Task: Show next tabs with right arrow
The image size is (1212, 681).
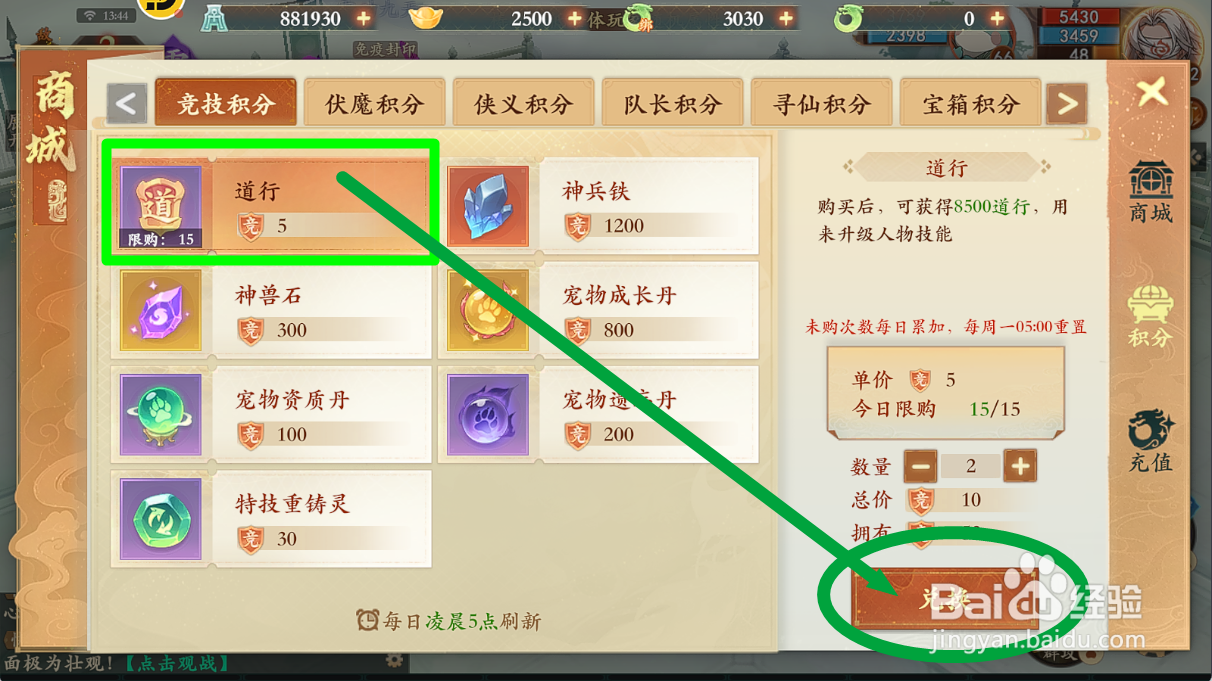Action: [1067, 103]
